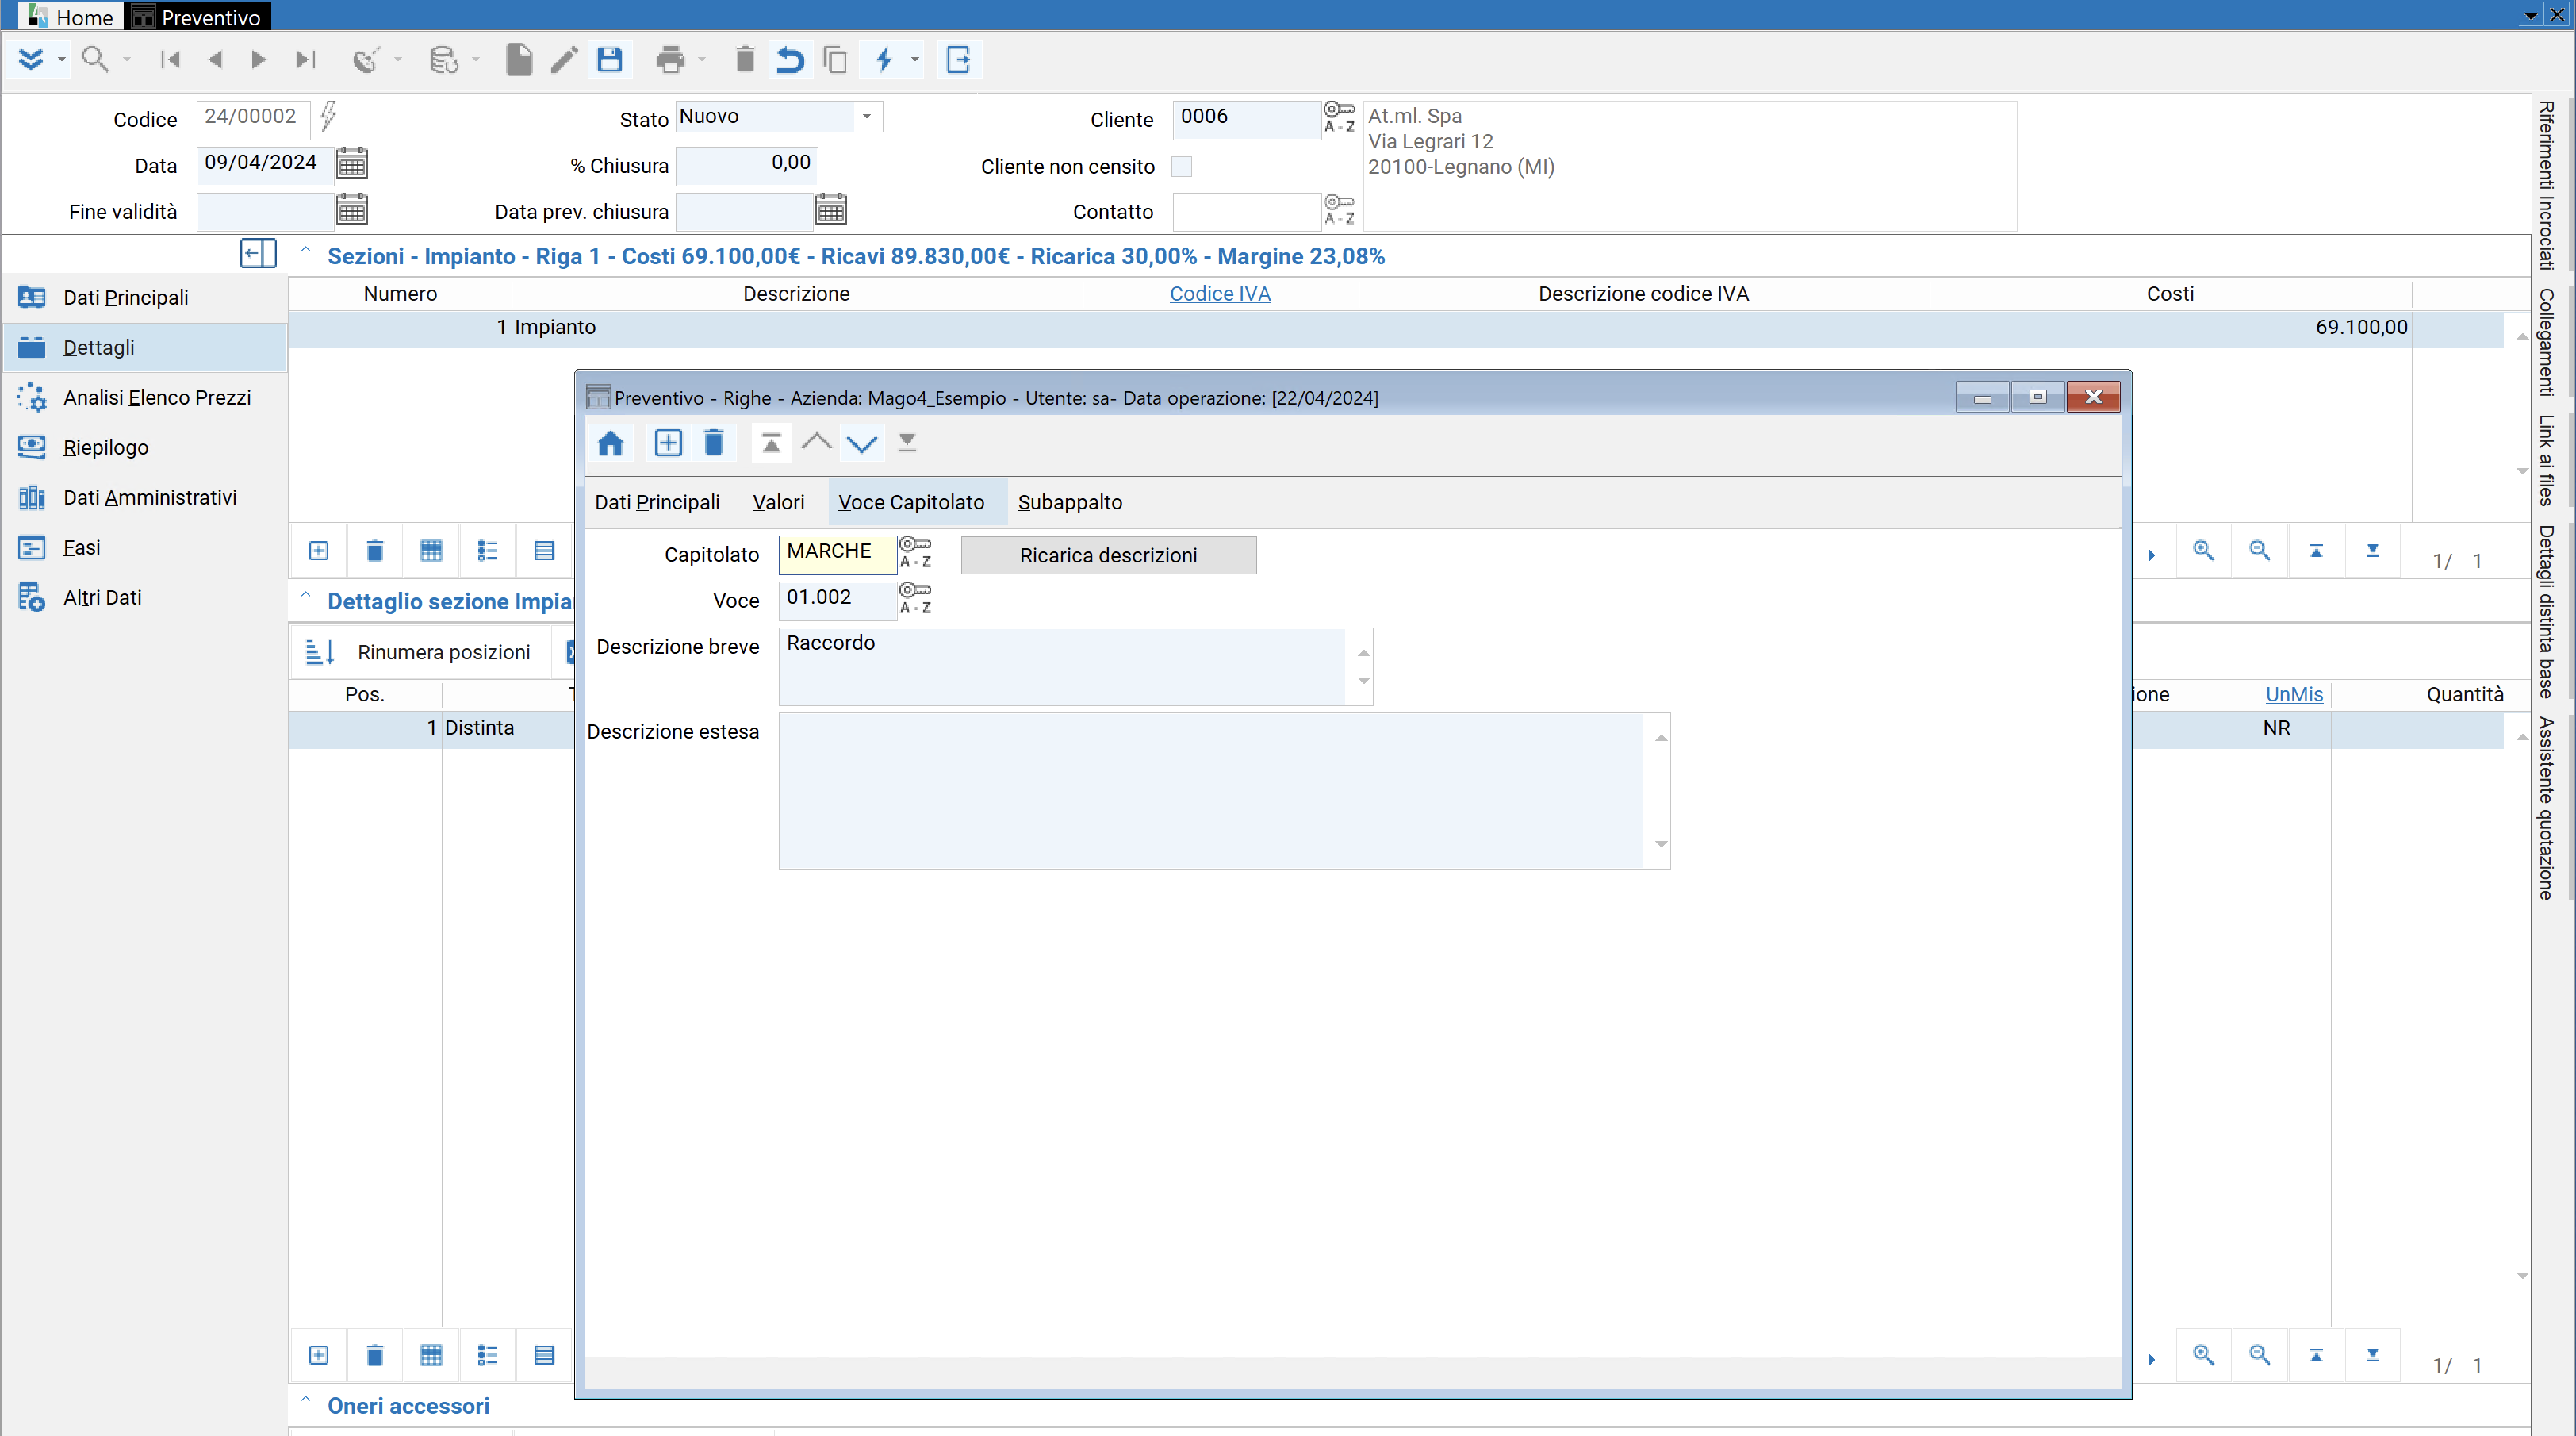Click the search magnifier icon in main toolbar
The width and height of the screenshot is (2576, 1436).
(95, 59)
